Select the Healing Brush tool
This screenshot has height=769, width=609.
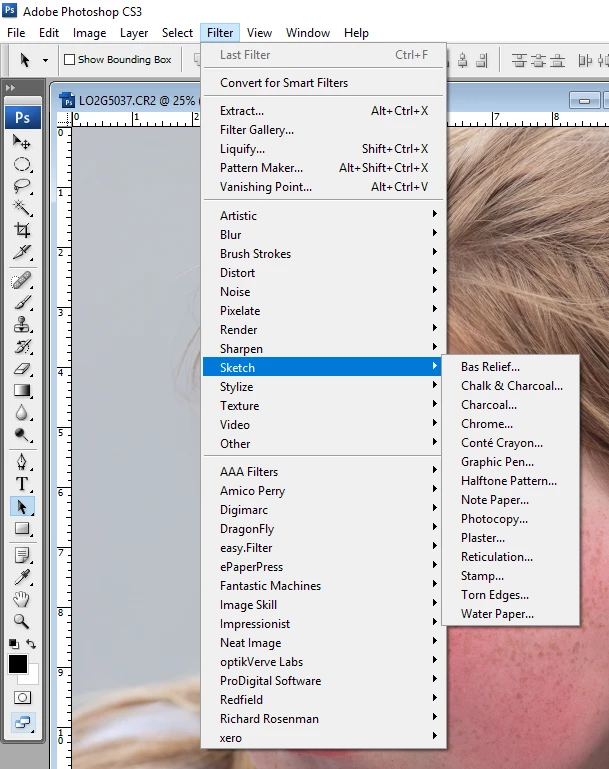pyautogui.click(x=22, y=281)
